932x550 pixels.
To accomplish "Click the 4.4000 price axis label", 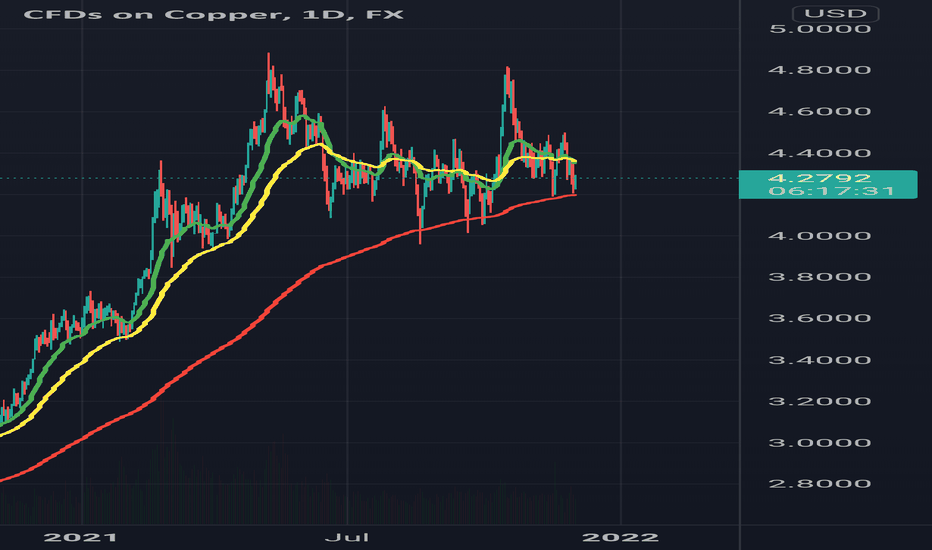I will pos(820,153).
